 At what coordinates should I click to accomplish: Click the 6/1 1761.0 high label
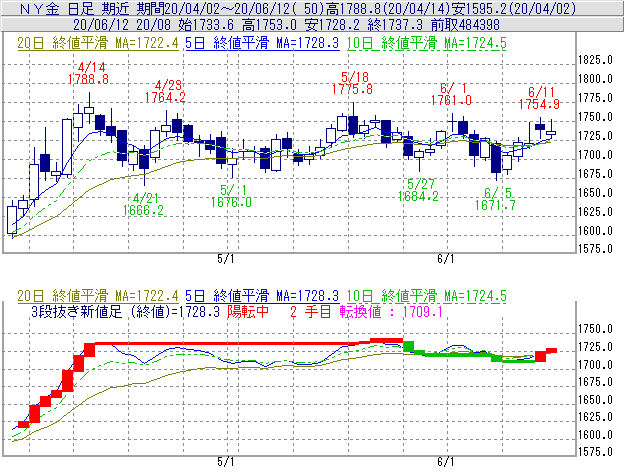[x=452, y=94]
